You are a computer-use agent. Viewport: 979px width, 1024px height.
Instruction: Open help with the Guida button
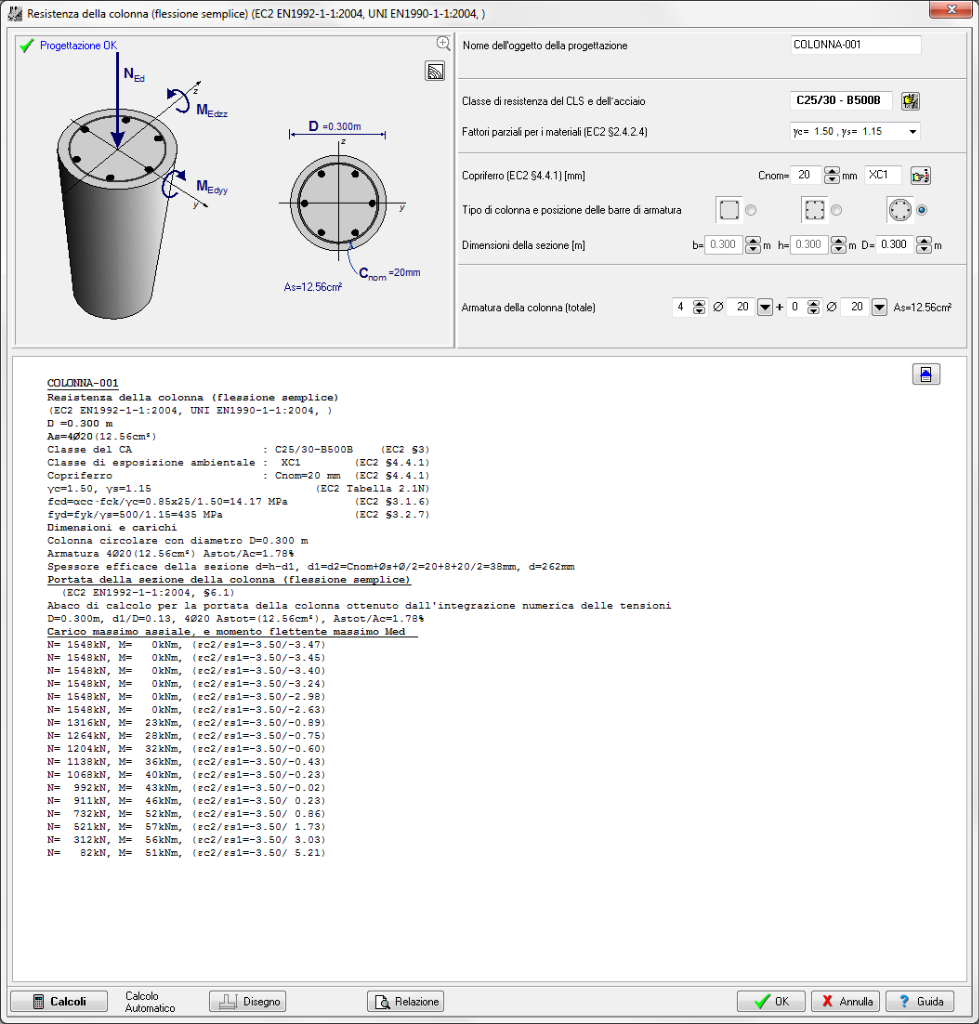(x=920, y=1001)
